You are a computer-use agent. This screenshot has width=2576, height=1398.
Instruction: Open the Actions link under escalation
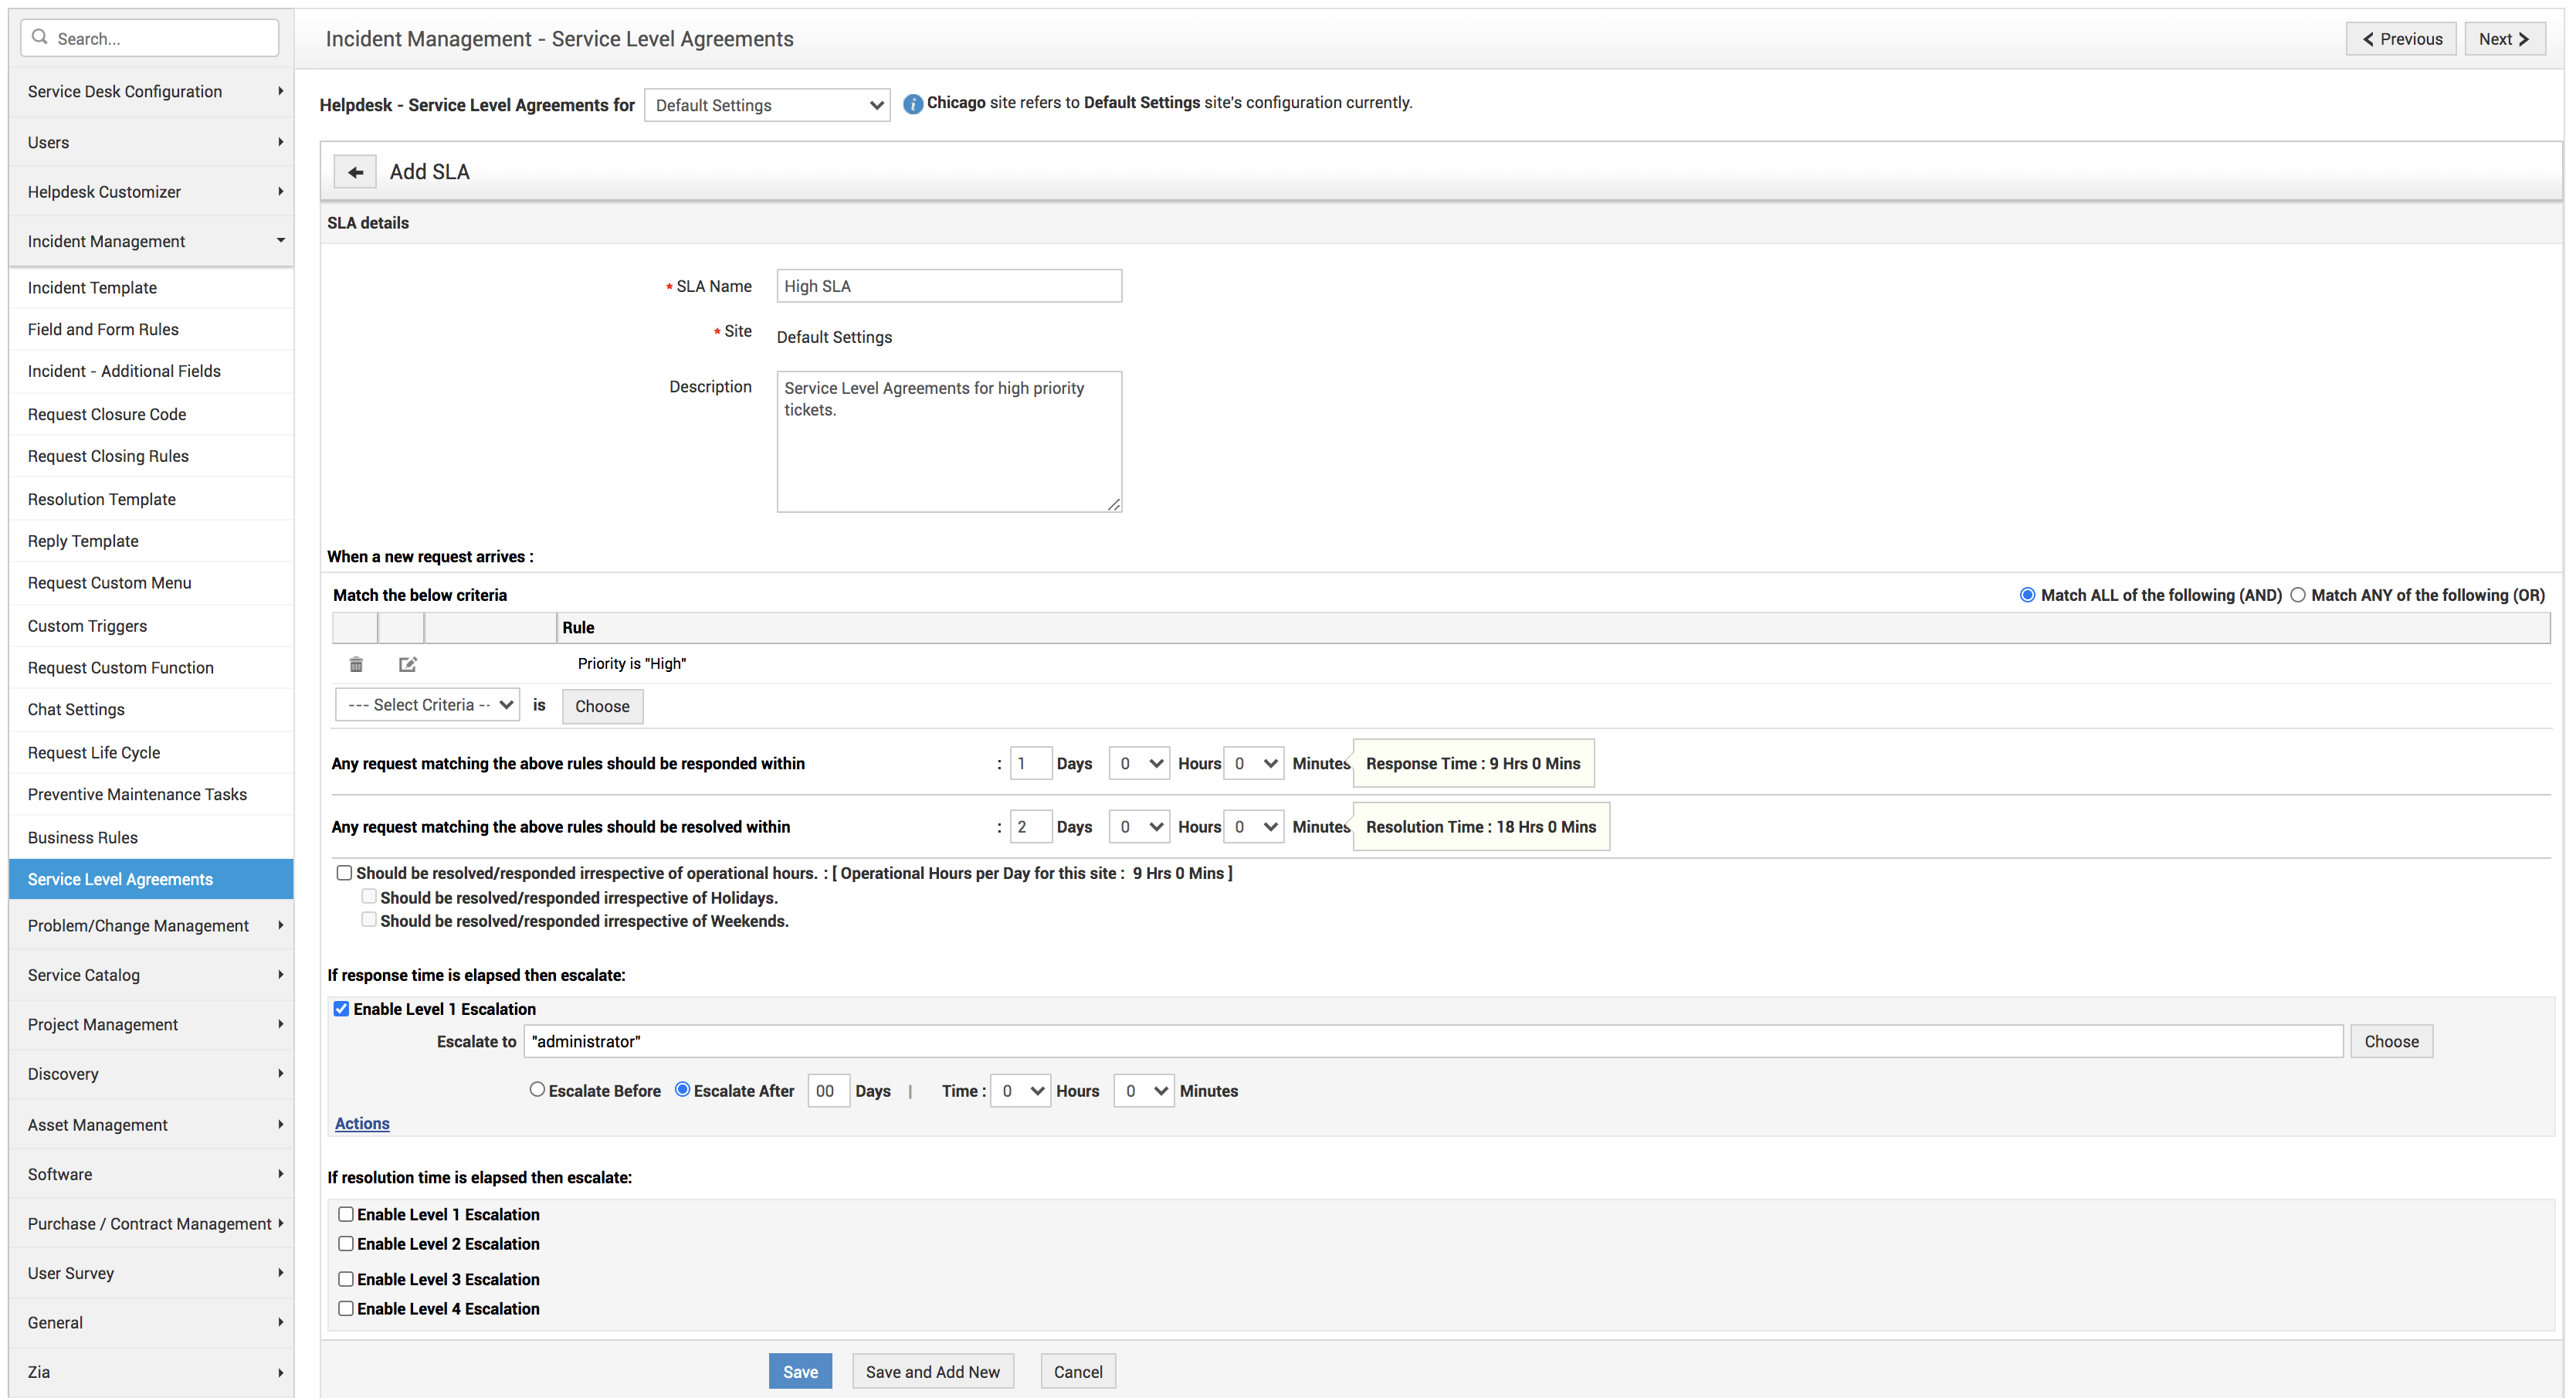(362, 1123)
